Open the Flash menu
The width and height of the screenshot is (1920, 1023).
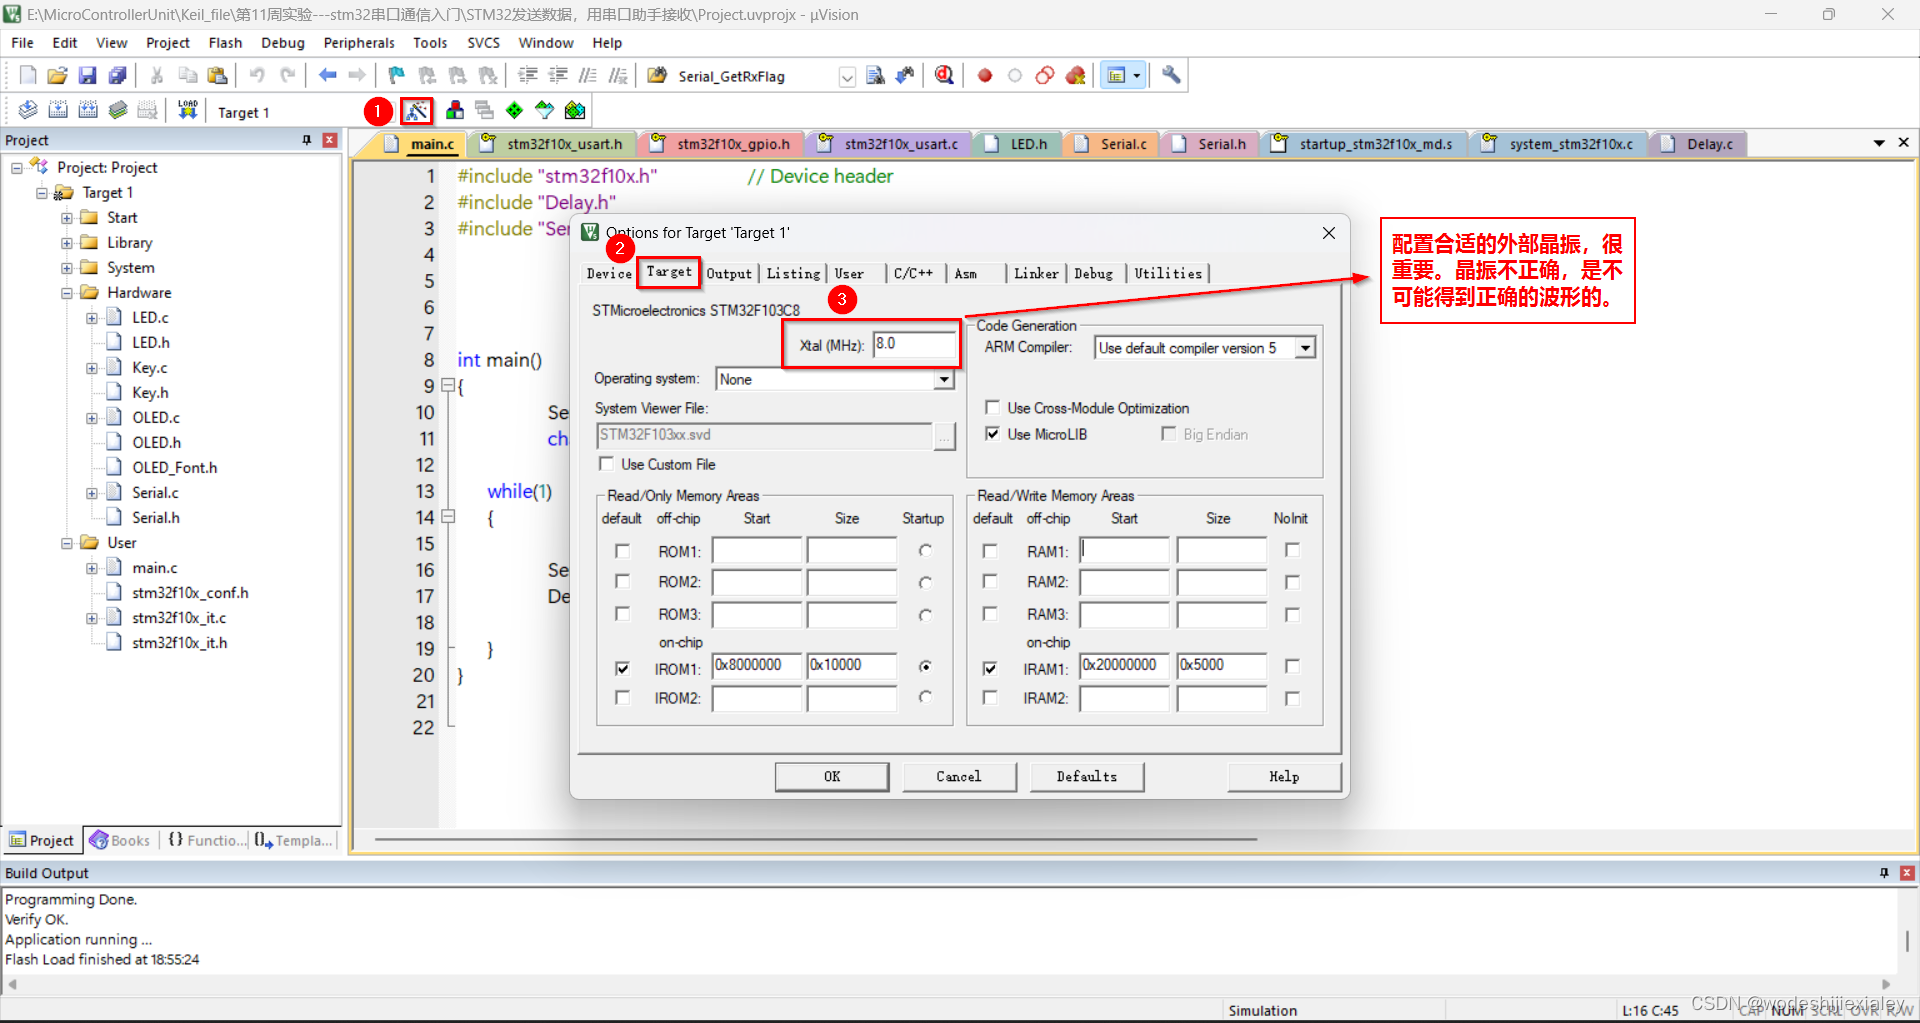click(x=225, y=42)
